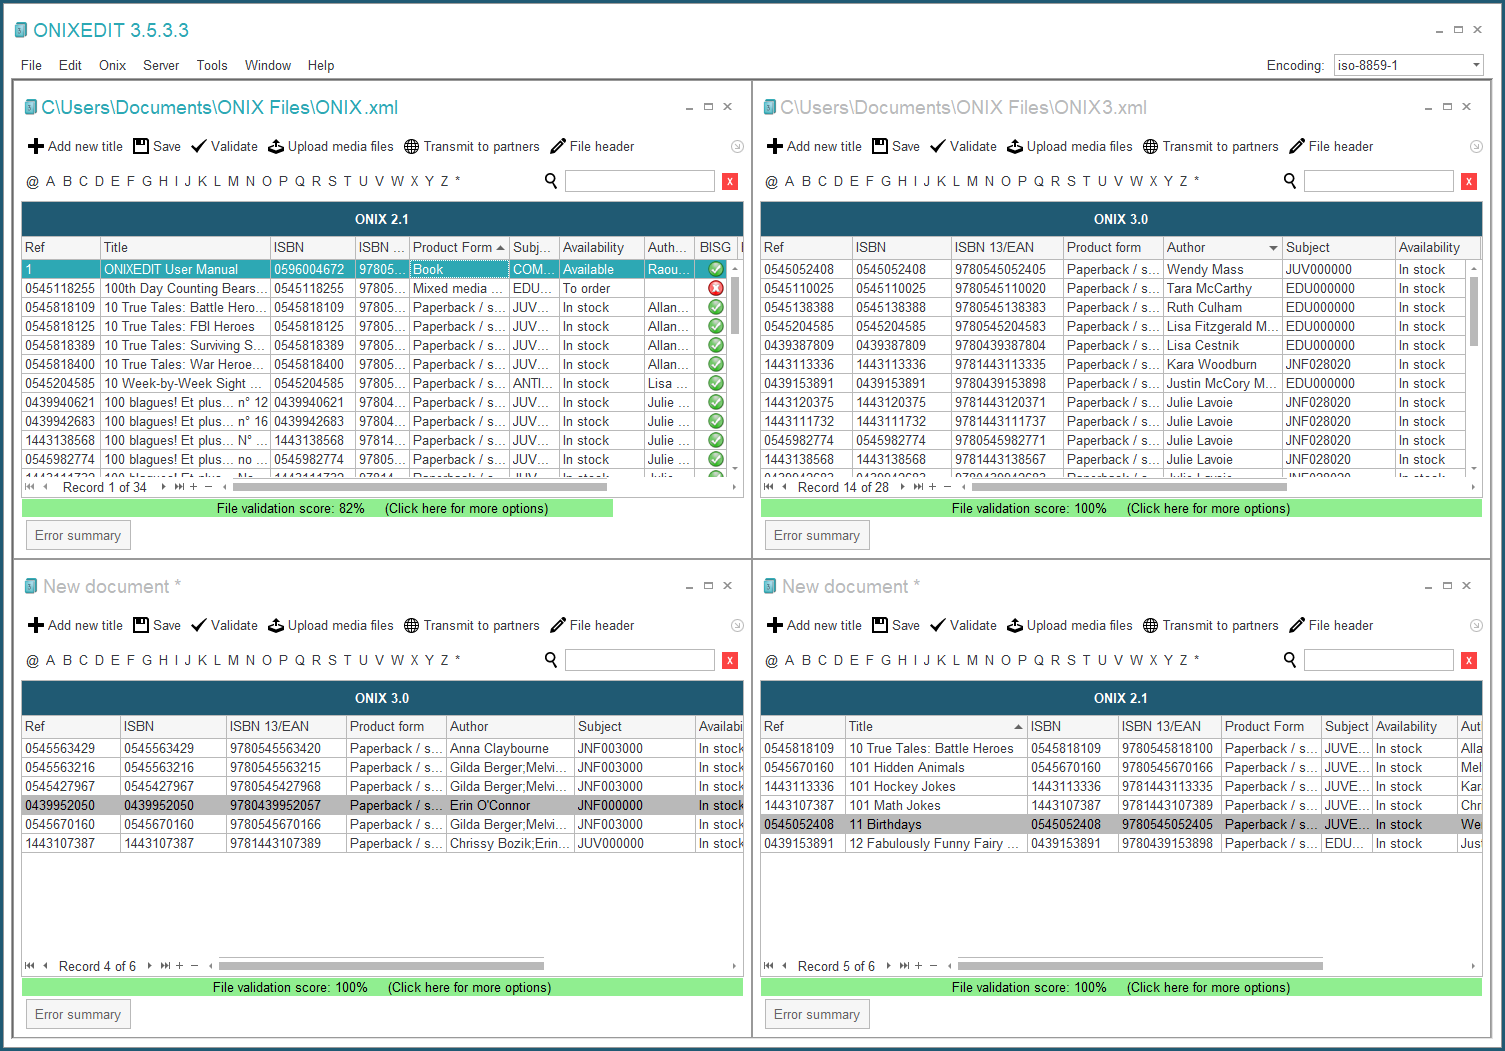This screenshot has height=1051, width=1505.
Task: Open Author column filter dropdown in ONIX3.xml
Action: (x=1273, y=248)
